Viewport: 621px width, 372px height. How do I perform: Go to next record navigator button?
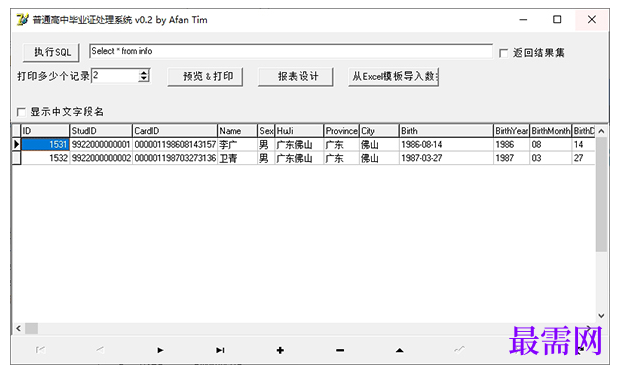pos(160,350)
